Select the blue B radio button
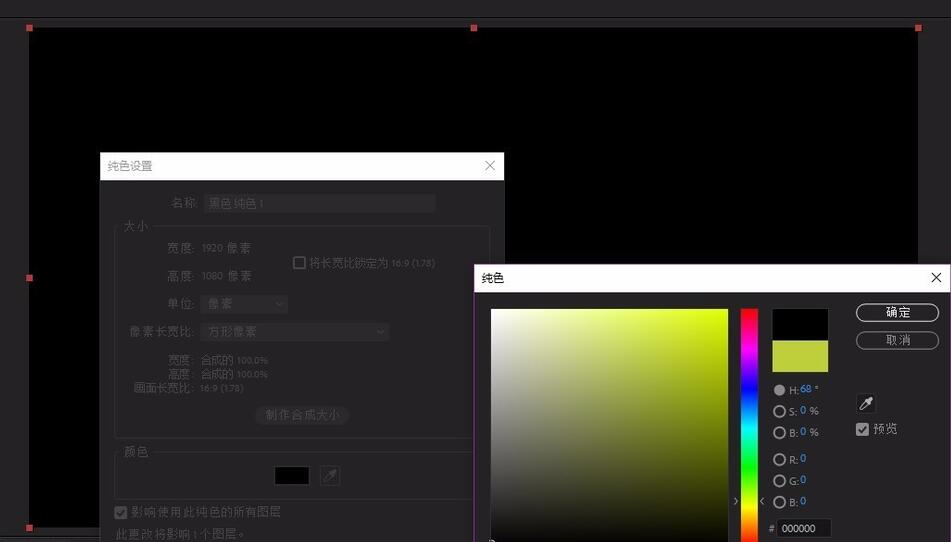Screen dimensions: 951x542 tap(779, 502)
